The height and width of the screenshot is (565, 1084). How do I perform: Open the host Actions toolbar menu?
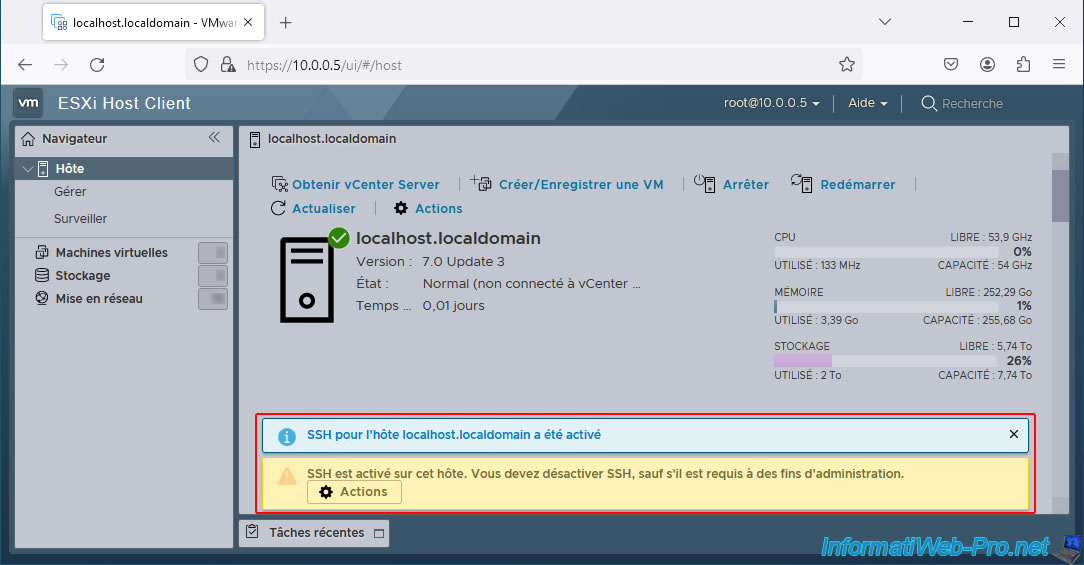point(428,208)
